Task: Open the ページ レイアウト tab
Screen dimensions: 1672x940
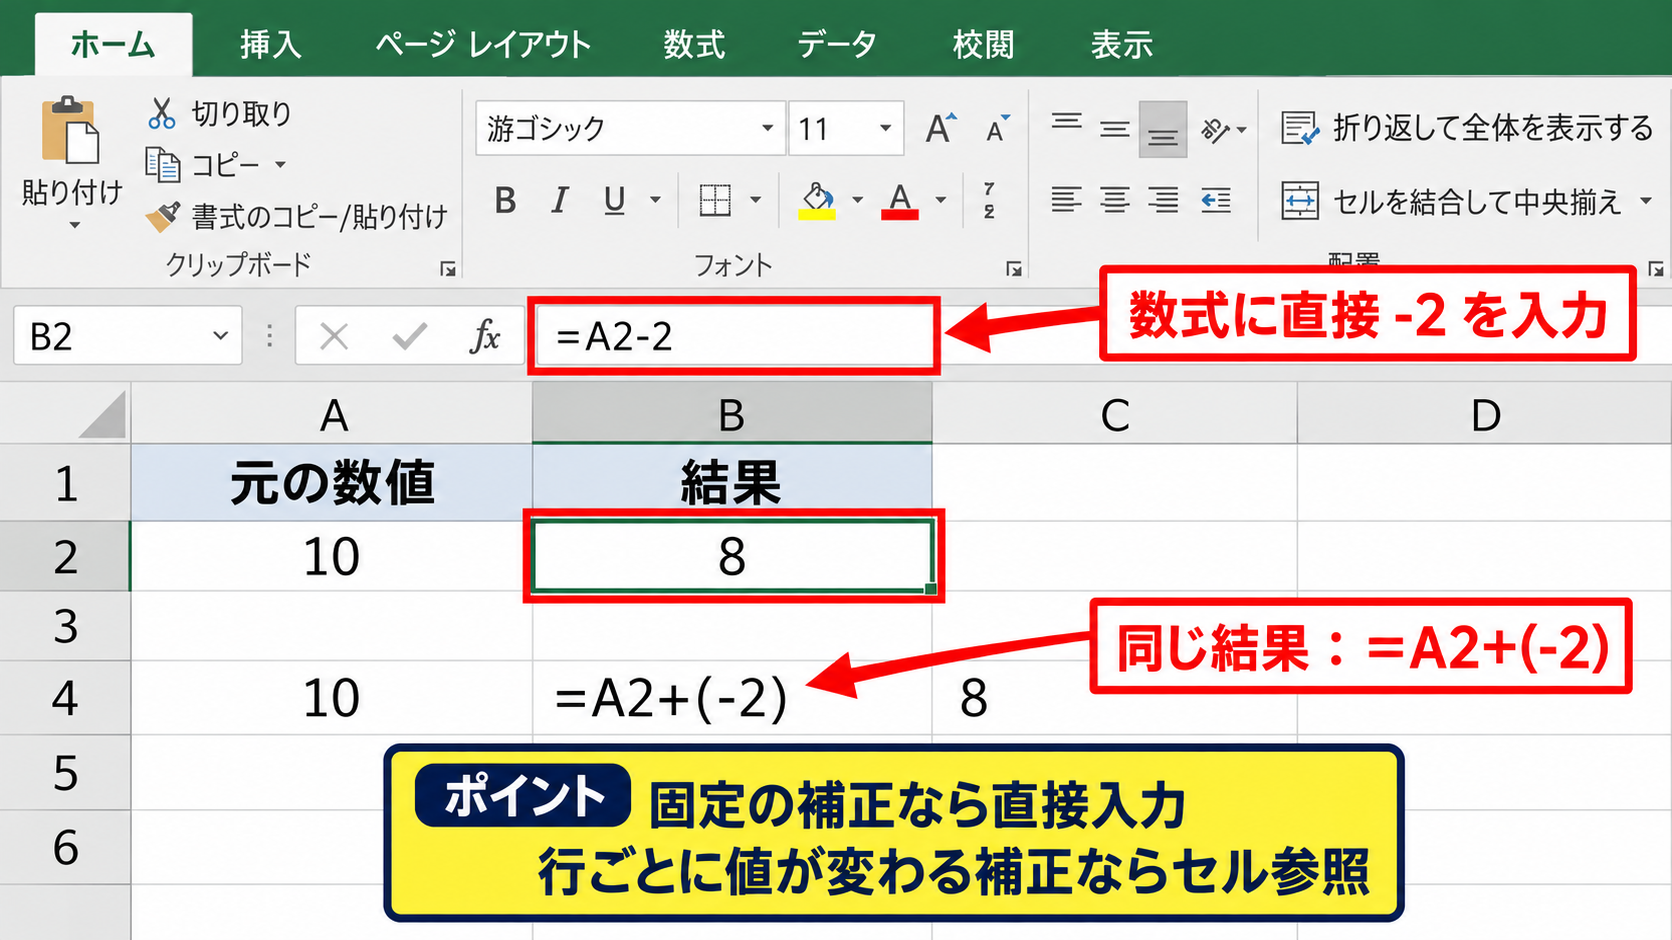Action: (483, 45)
